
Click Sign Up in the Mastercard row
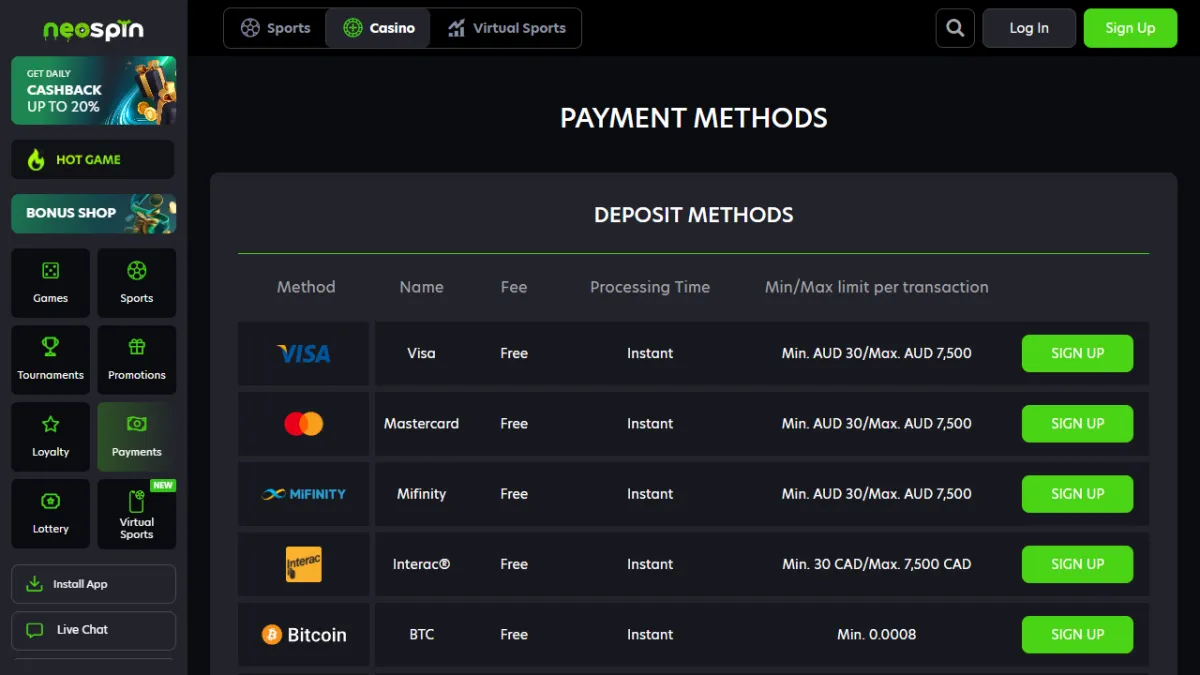[1077, 424]
